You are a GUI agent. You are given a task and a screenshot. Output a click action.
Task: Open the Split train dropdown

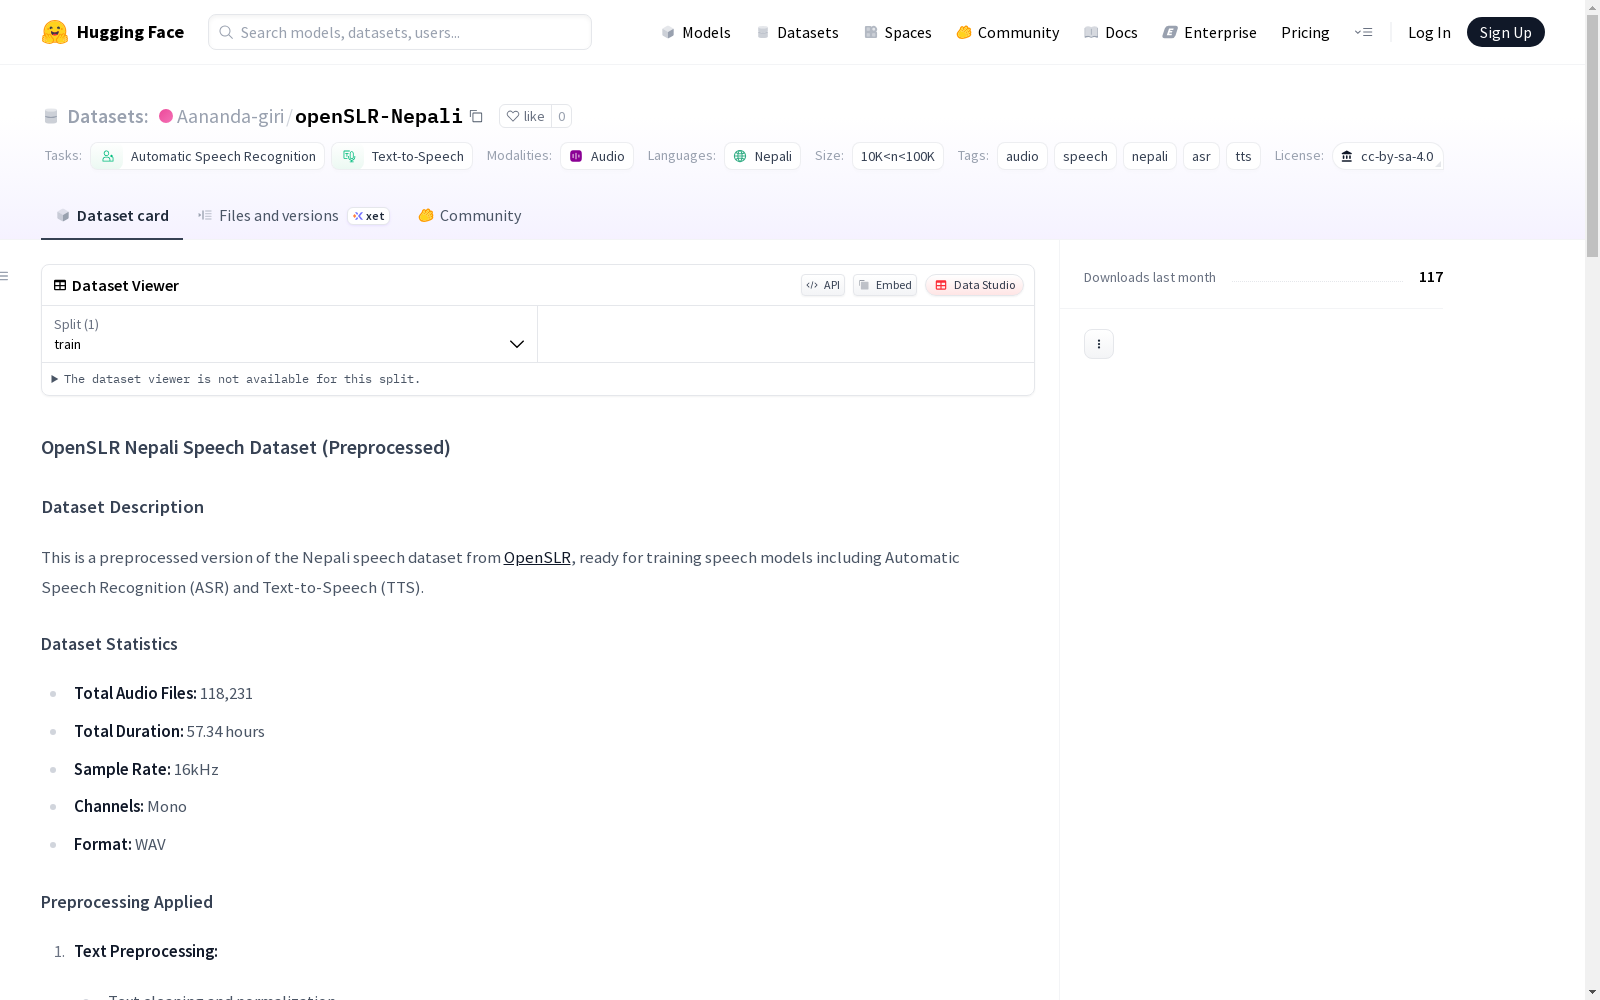289,334
